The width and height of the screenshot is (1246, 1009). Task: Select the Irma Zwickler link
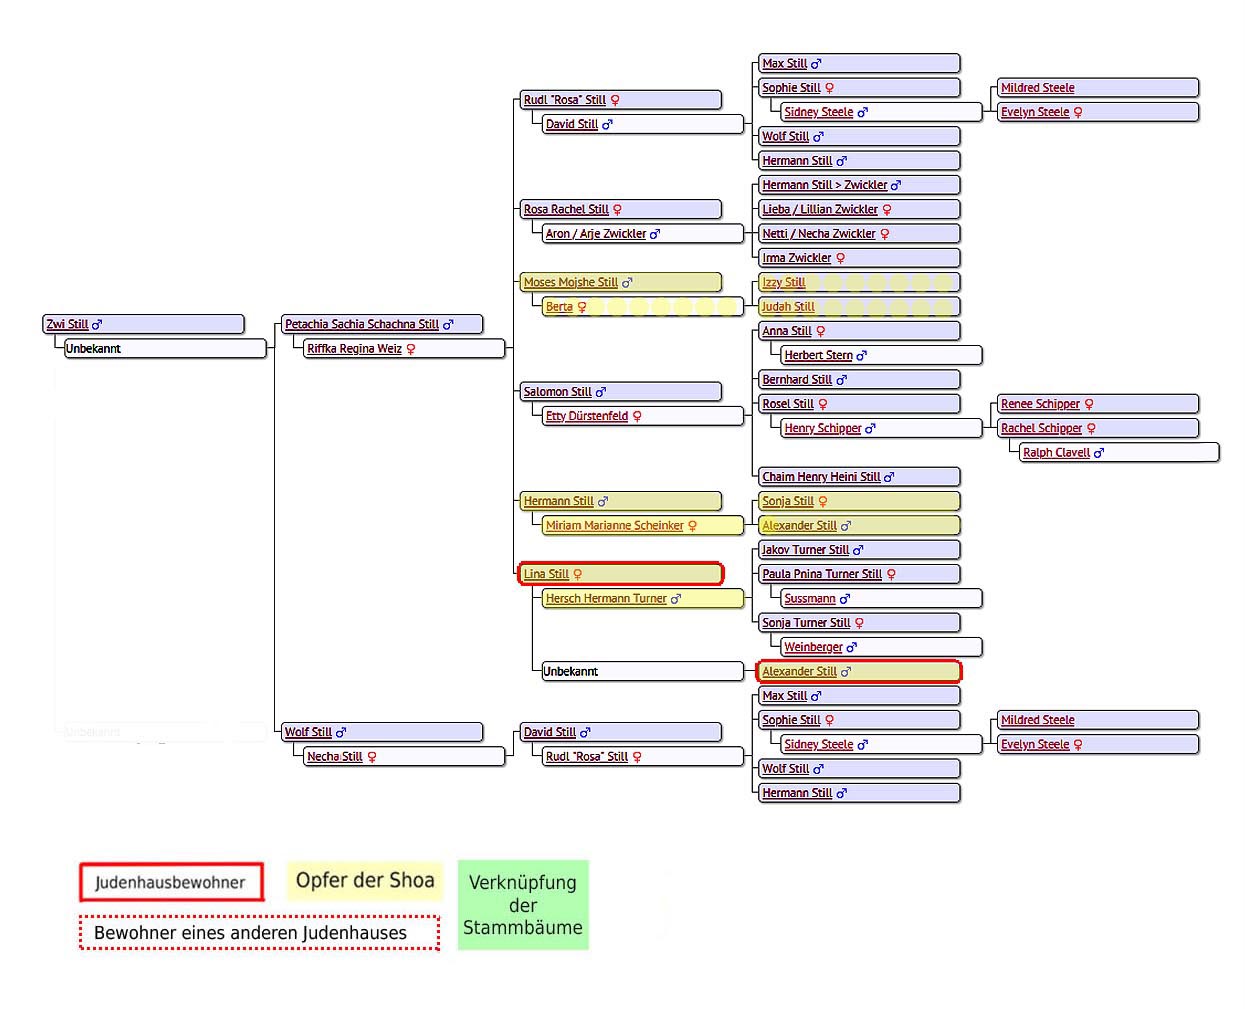pos(797,258)
